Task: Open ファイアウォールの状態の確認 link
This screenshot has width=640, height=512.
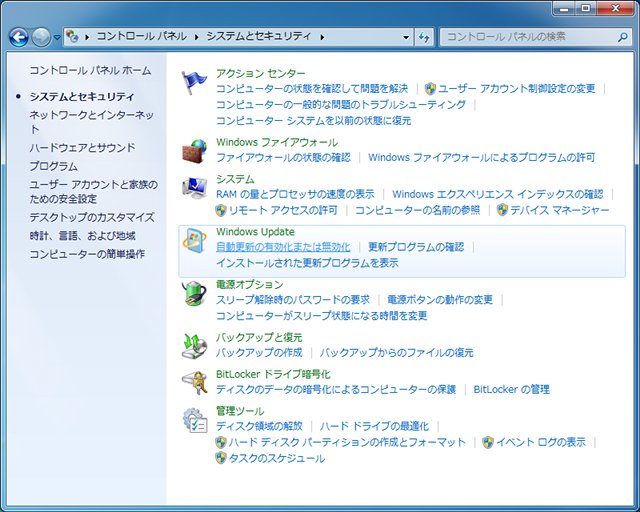Action: [x=283, y=158]
